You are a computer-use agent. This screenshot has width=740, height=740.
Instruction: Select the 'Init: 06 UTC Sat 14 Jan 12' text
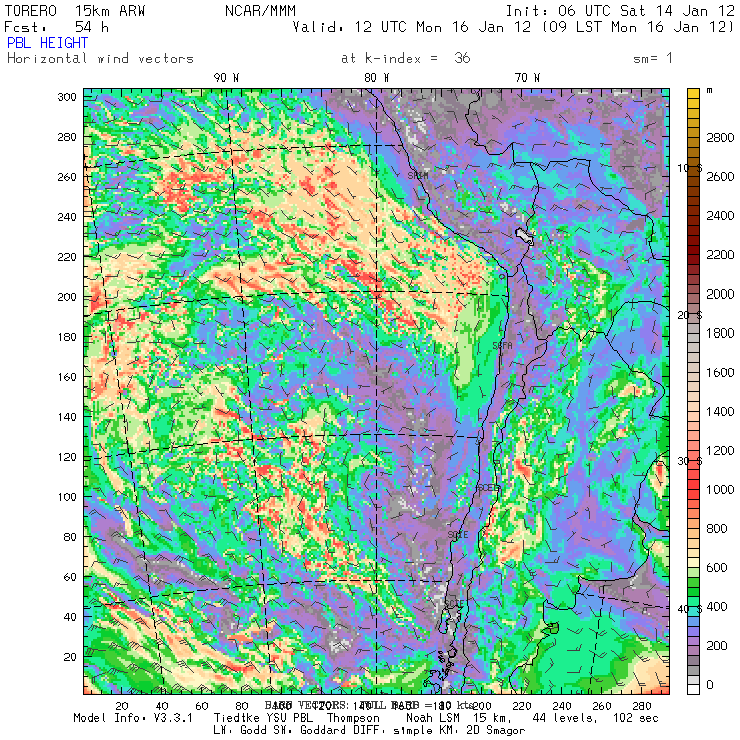(620, 11)
